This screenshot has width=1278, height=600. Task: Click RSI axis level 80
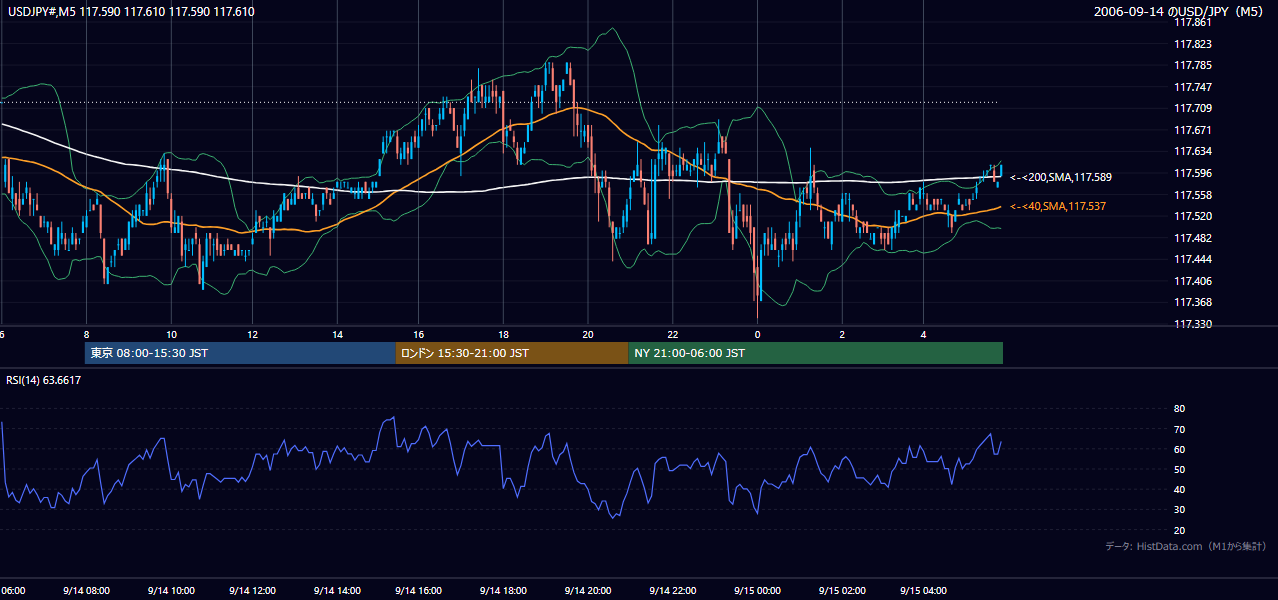1179,409
